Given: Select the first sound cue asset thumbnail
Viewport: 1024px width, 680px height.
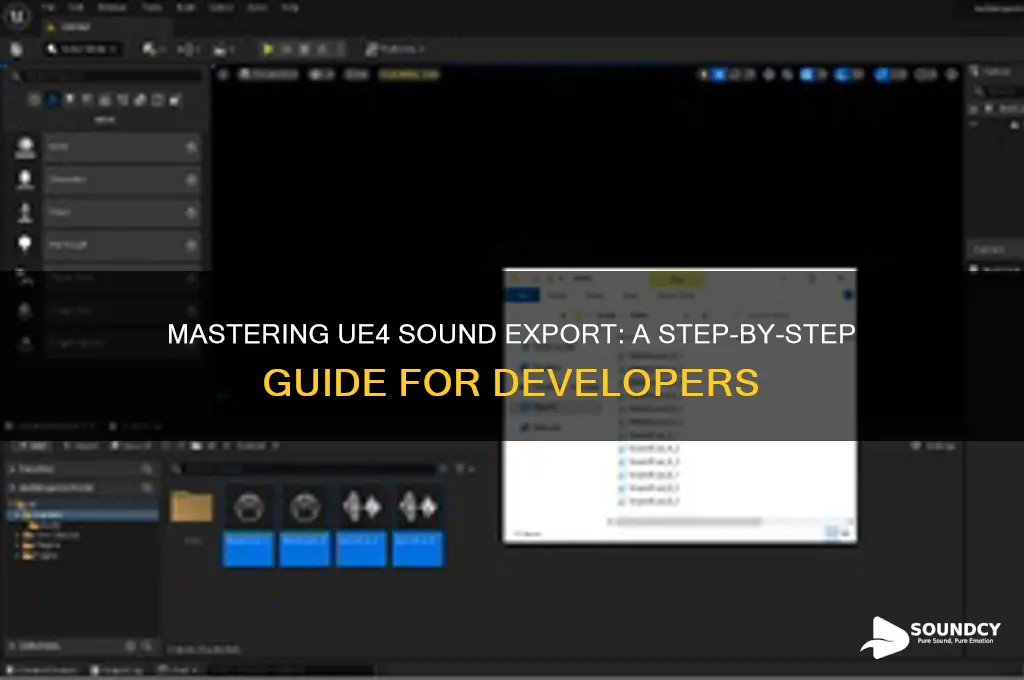Looking at the screenshot, I should pos(248,525).
